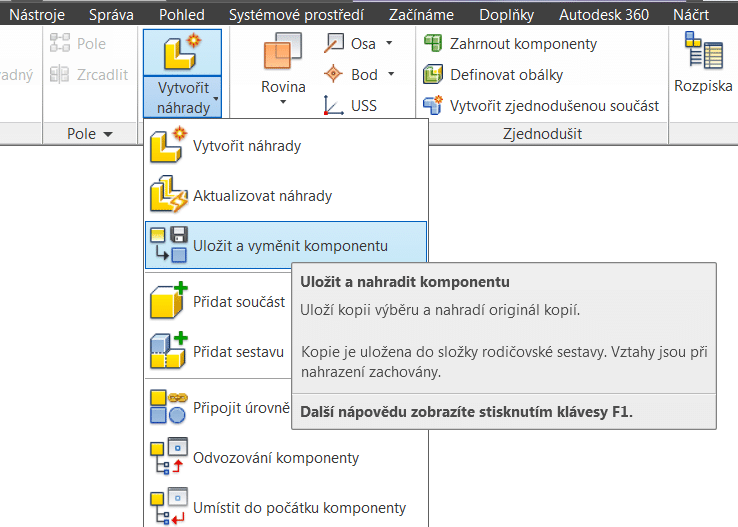Select Umístit do počátku komponenty item
738x527 pixels.
pyautogui.click(x=286, y=507)
